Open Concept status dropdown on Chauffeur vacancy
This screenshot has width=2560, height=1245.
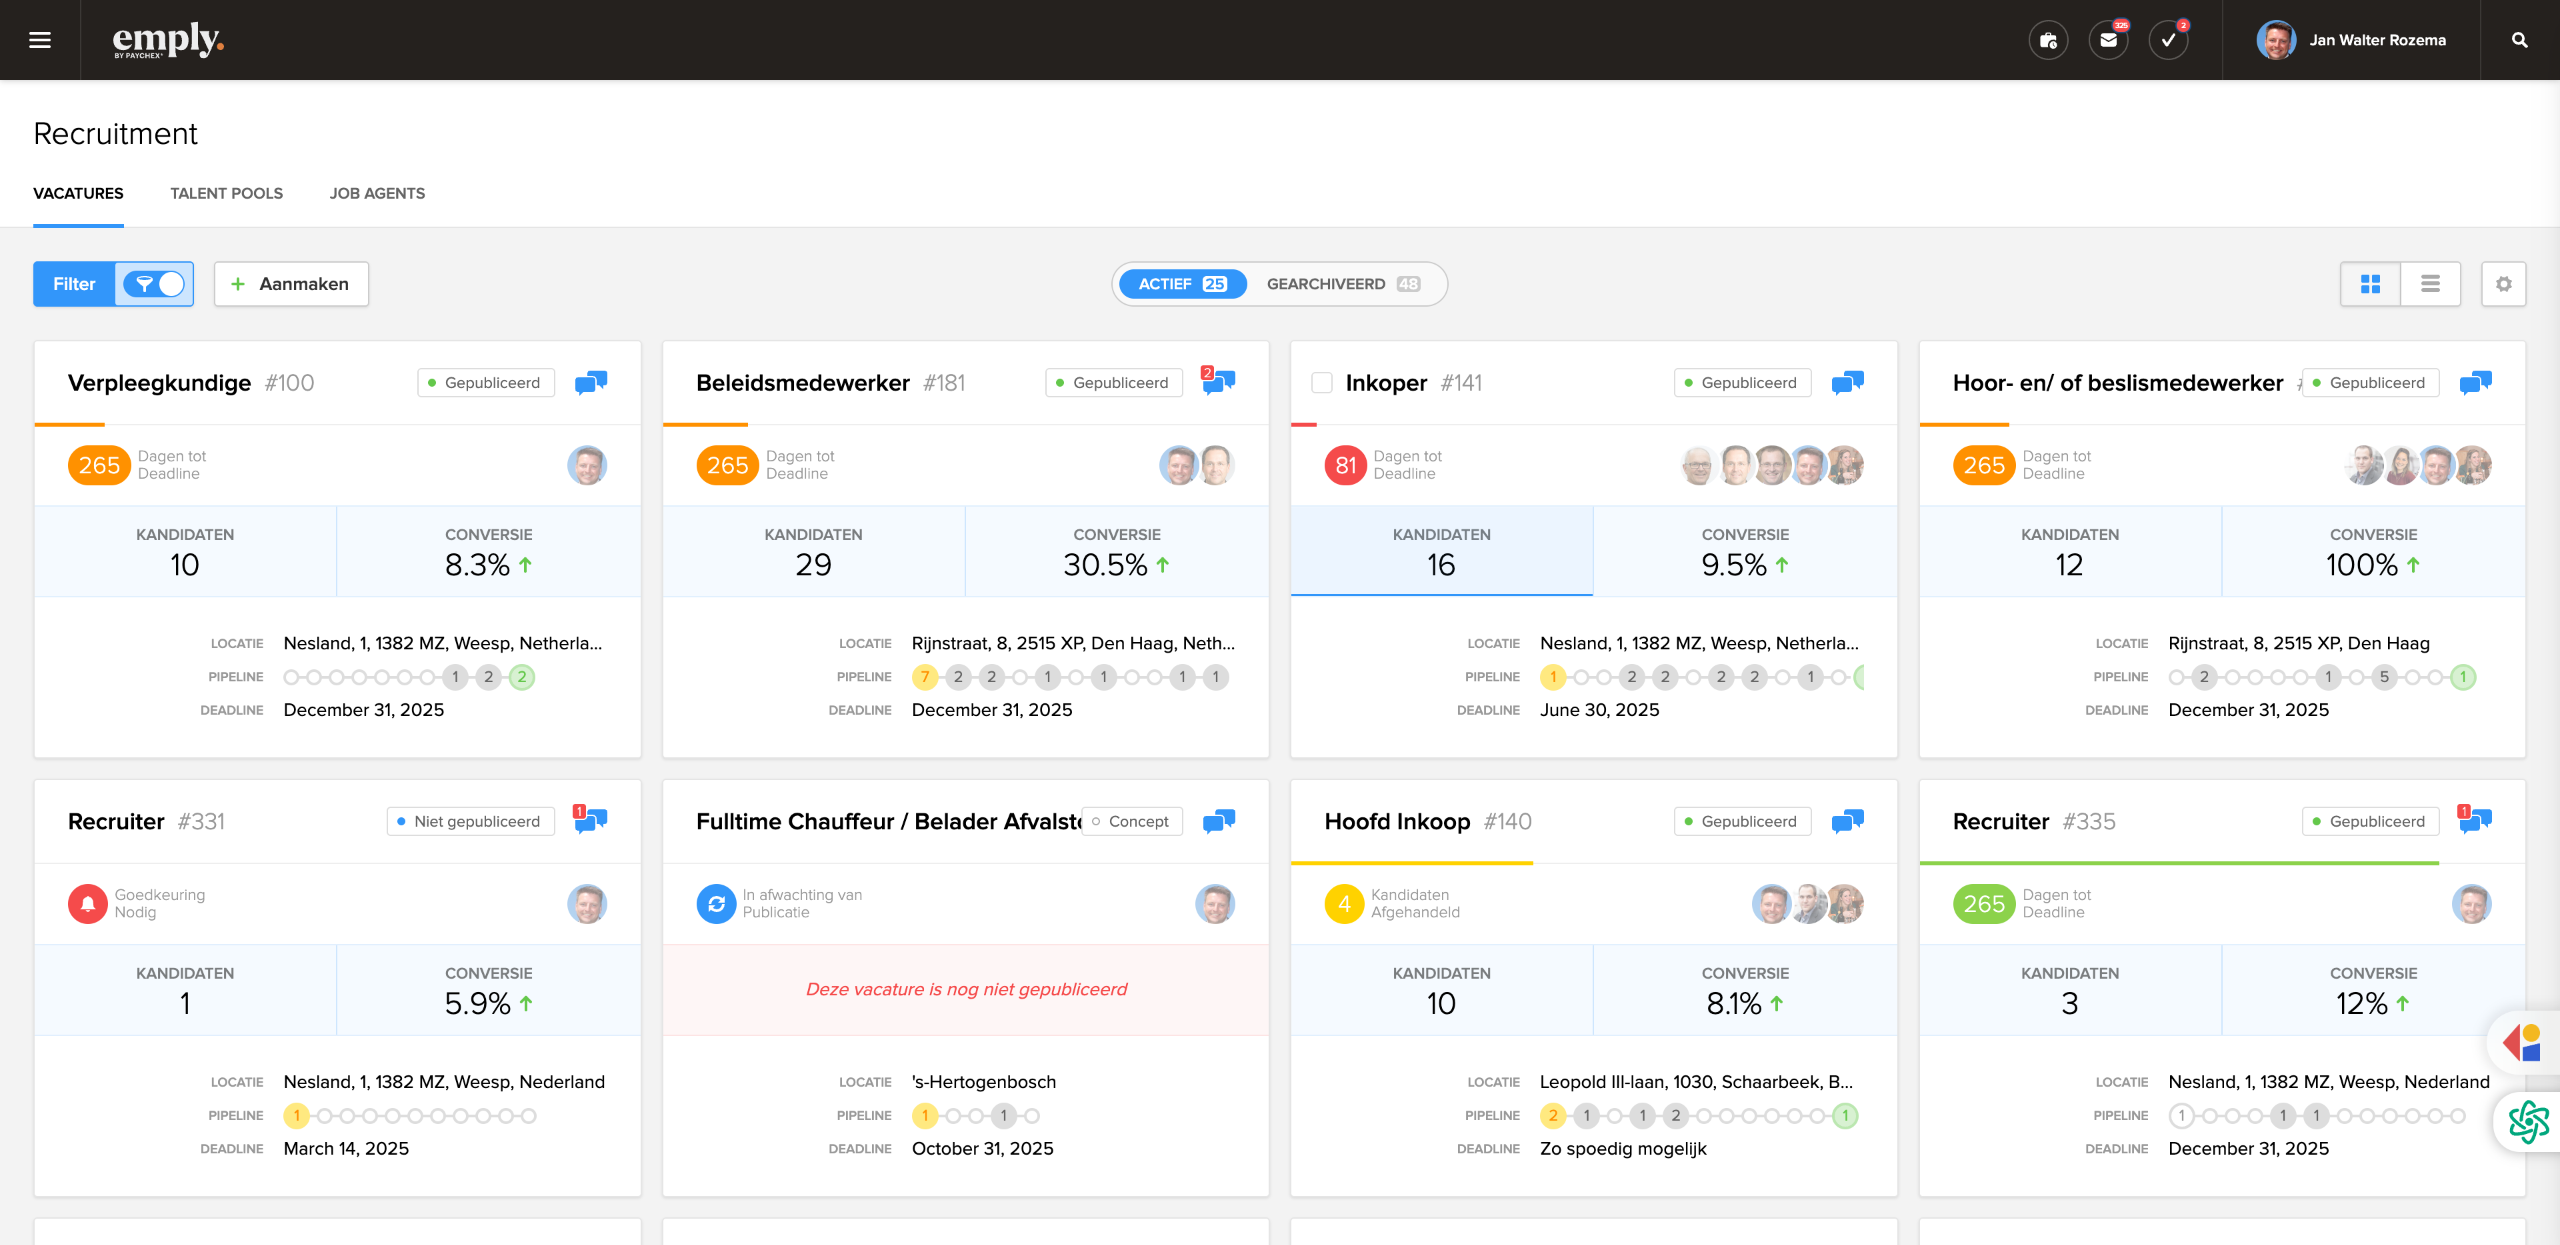pyautogui.click(x=1131, y=821)
